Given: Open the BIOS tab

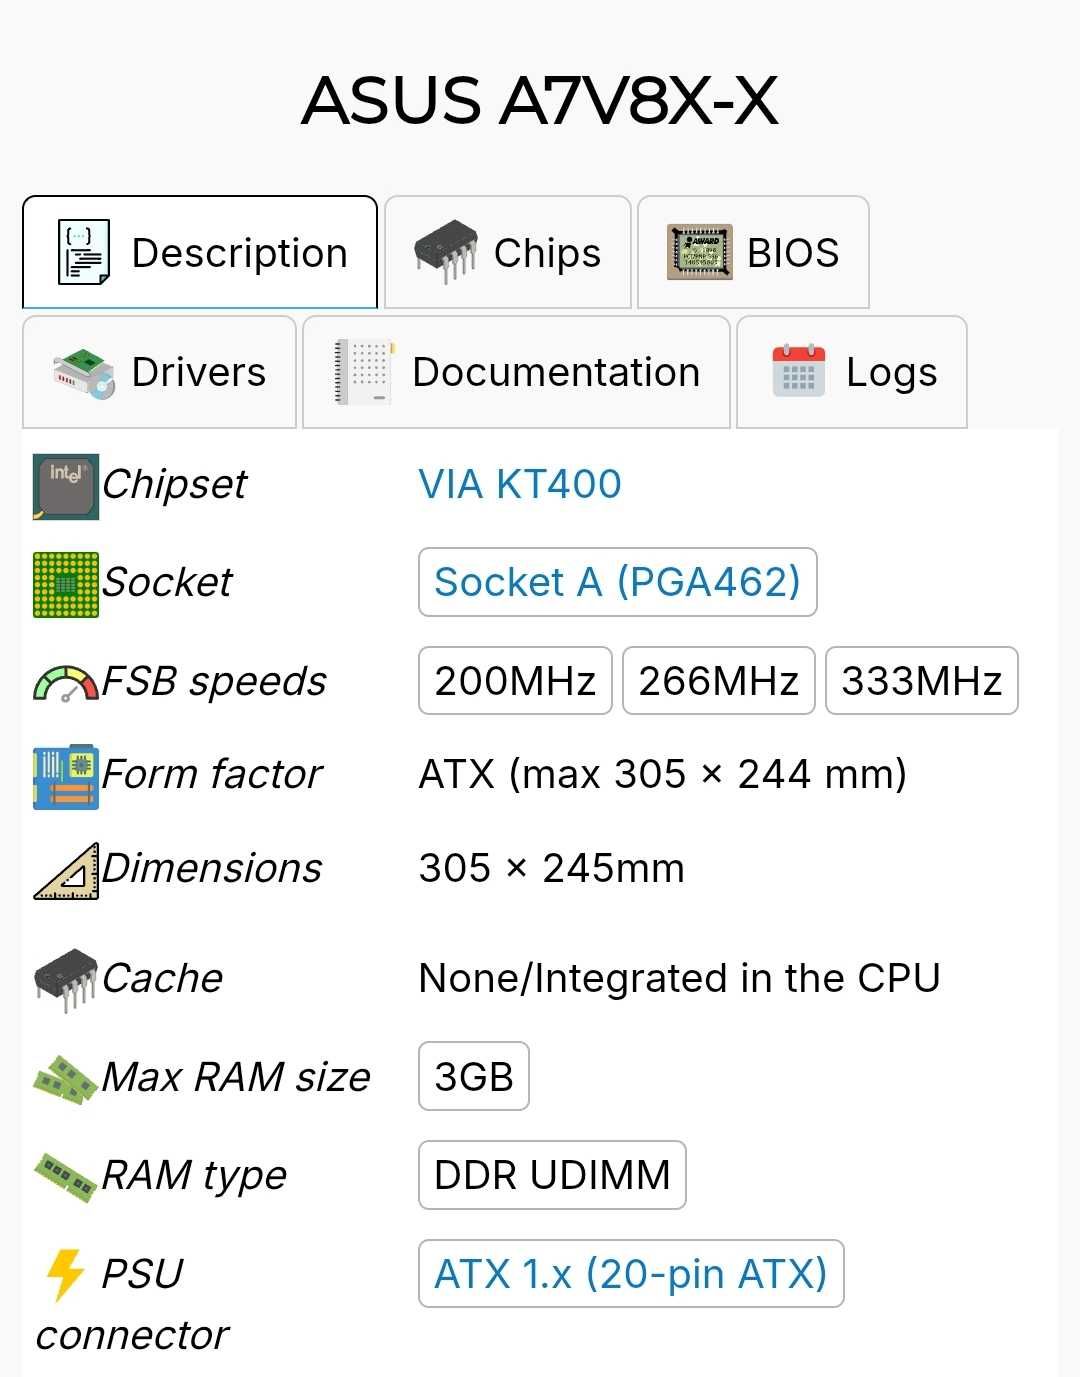Looking at the screenshot, I should tap(753, 252).
